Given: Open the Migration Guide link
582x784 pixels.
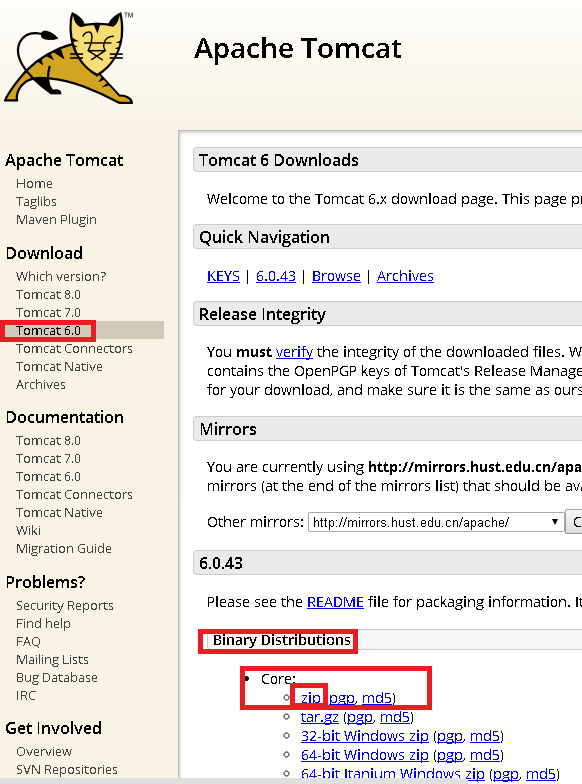Looking at the screenshot, I should [x=64, y=548].
